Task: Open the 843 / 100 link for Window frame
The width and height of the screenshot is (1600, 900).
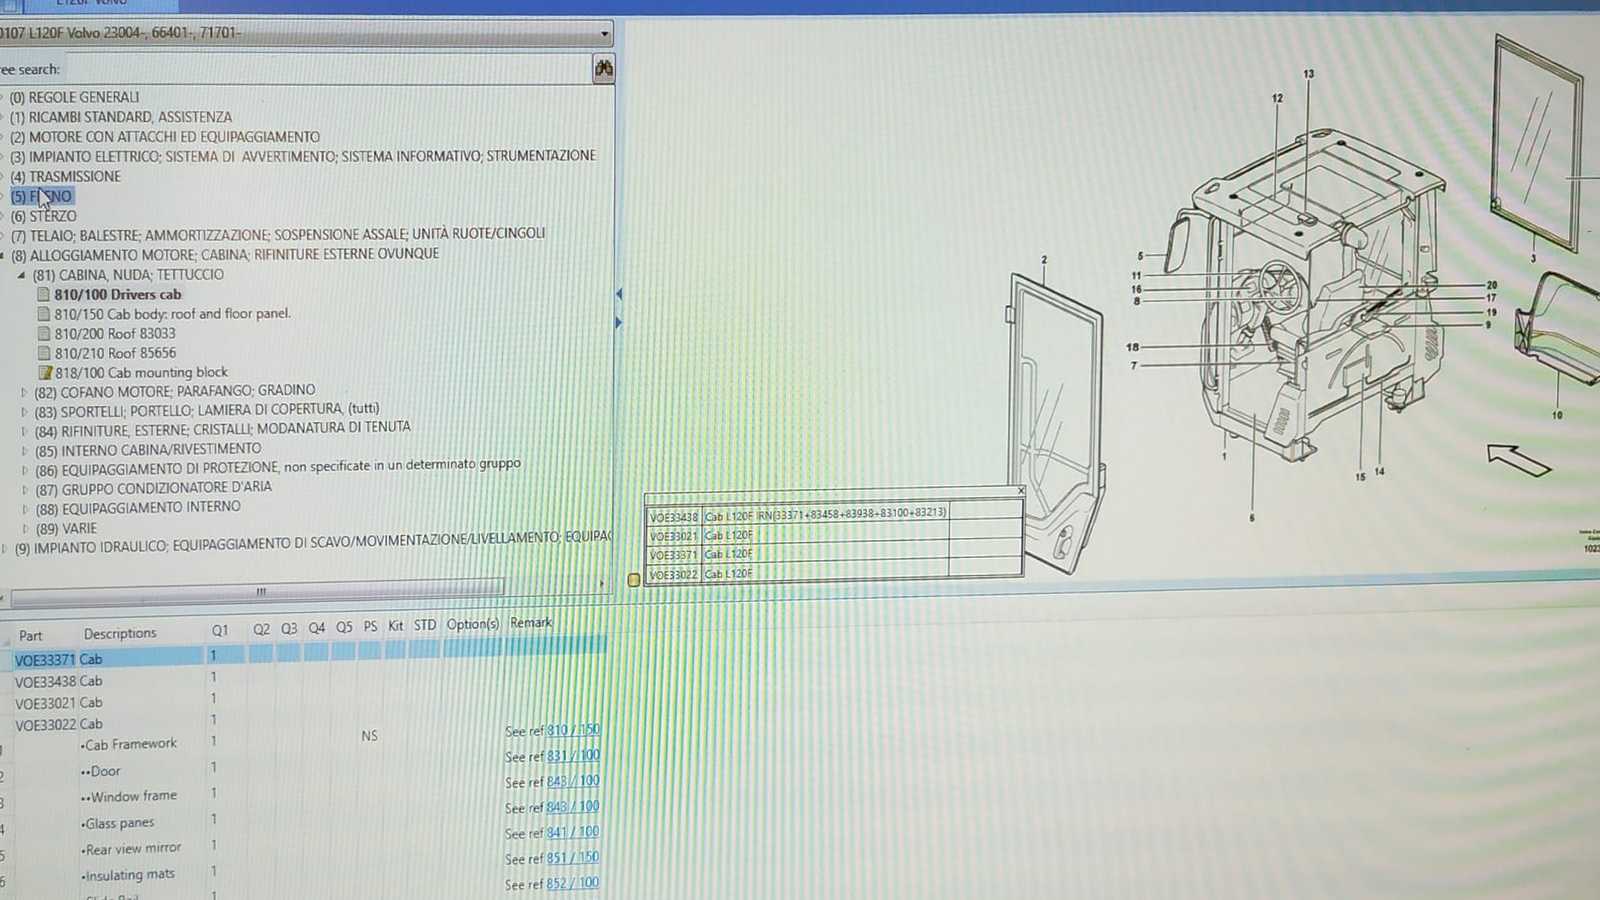Action: pos(573,781)
